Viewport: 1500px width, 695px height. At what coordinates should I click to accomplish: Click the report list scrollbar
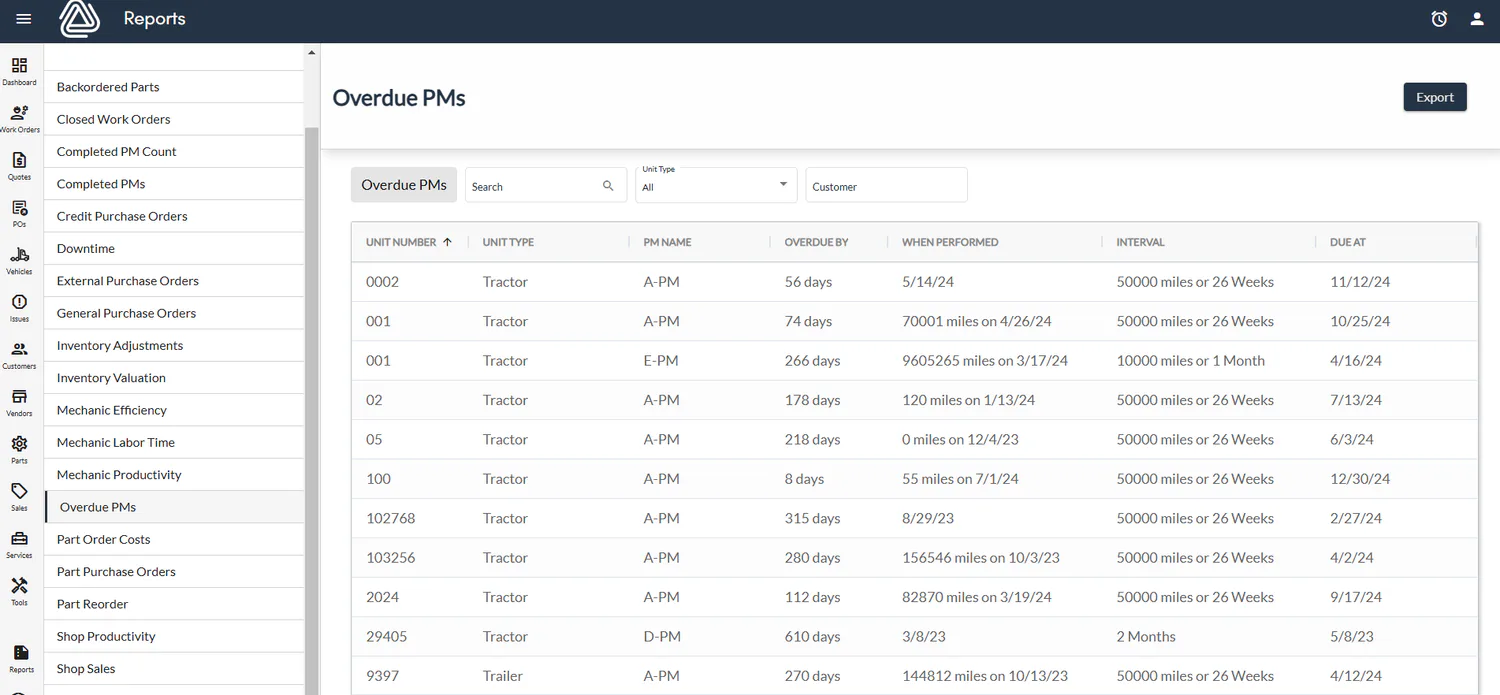311,410
